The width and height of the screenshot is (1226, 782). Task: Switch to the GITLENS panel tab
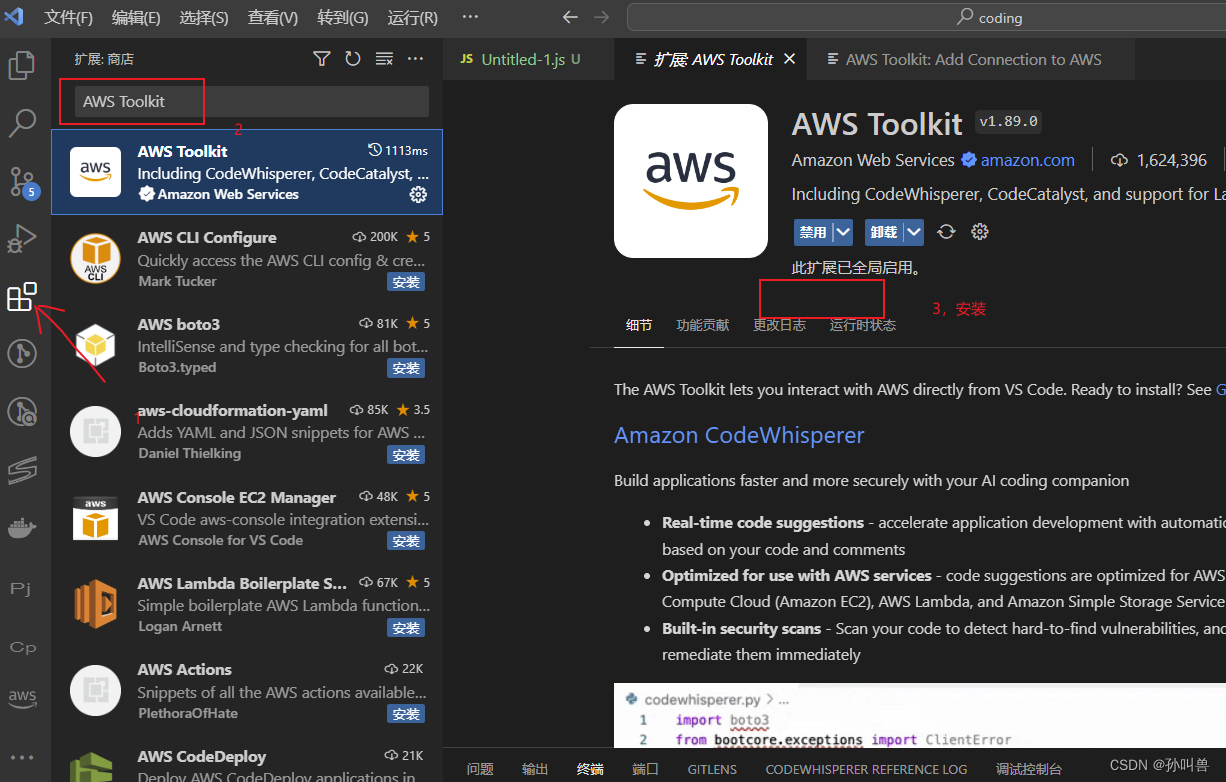[712, 769]
